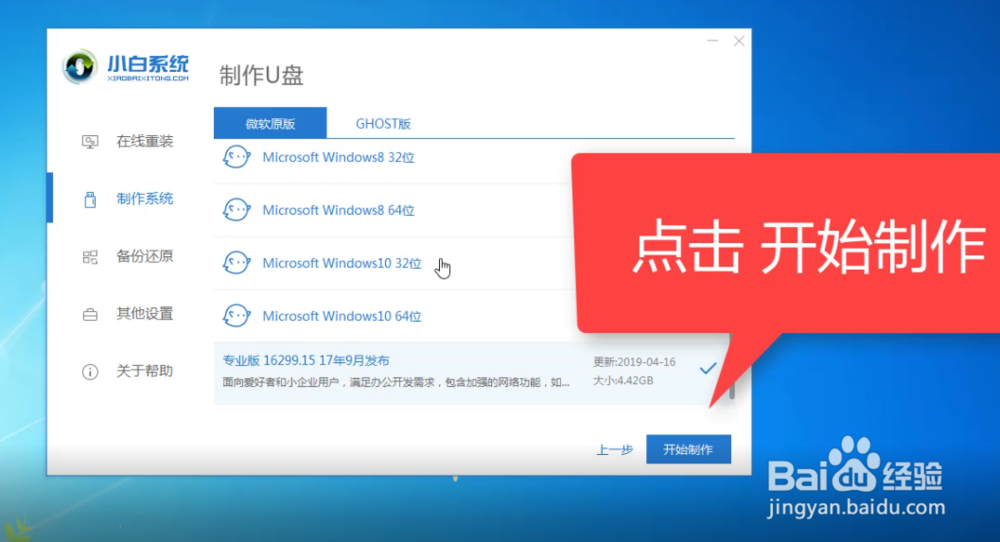
Task: Click the 备份还原 grid icon
Action: (90, 257)
